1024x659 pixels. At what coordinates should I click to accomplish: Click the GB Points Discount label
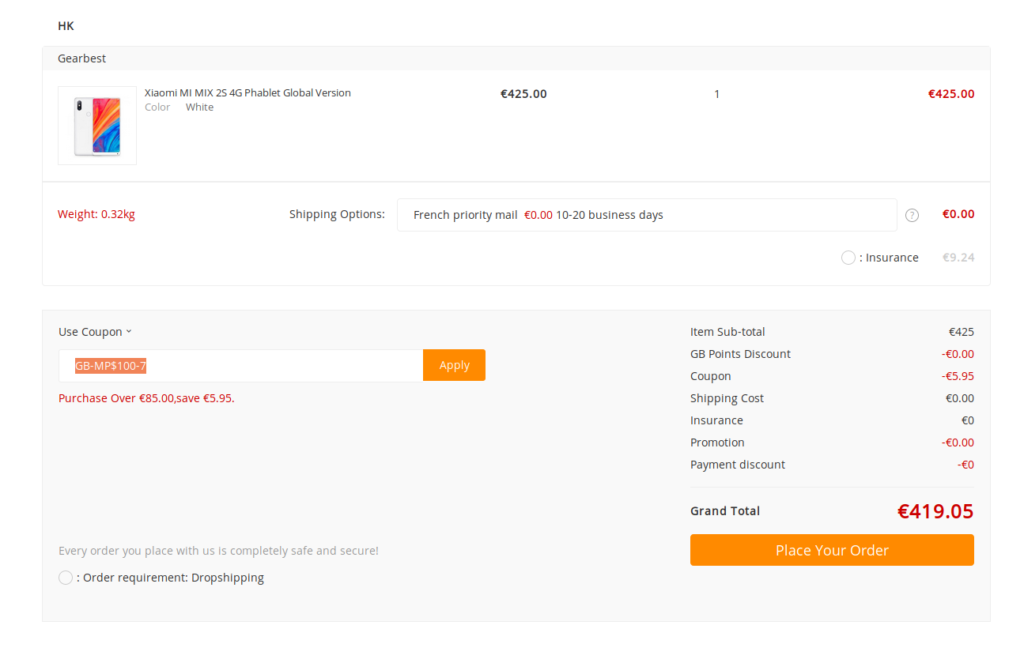740,354
